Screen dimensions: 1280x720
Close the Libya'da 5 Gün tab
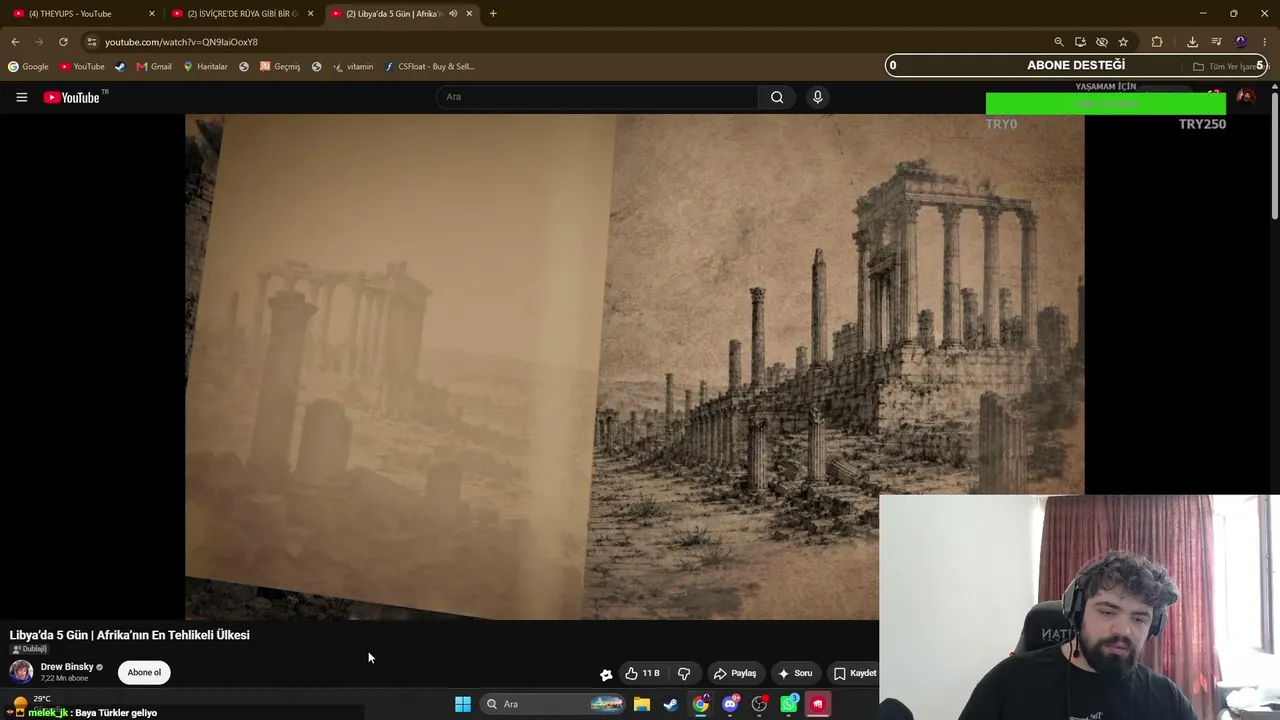[x=469, y=14]
